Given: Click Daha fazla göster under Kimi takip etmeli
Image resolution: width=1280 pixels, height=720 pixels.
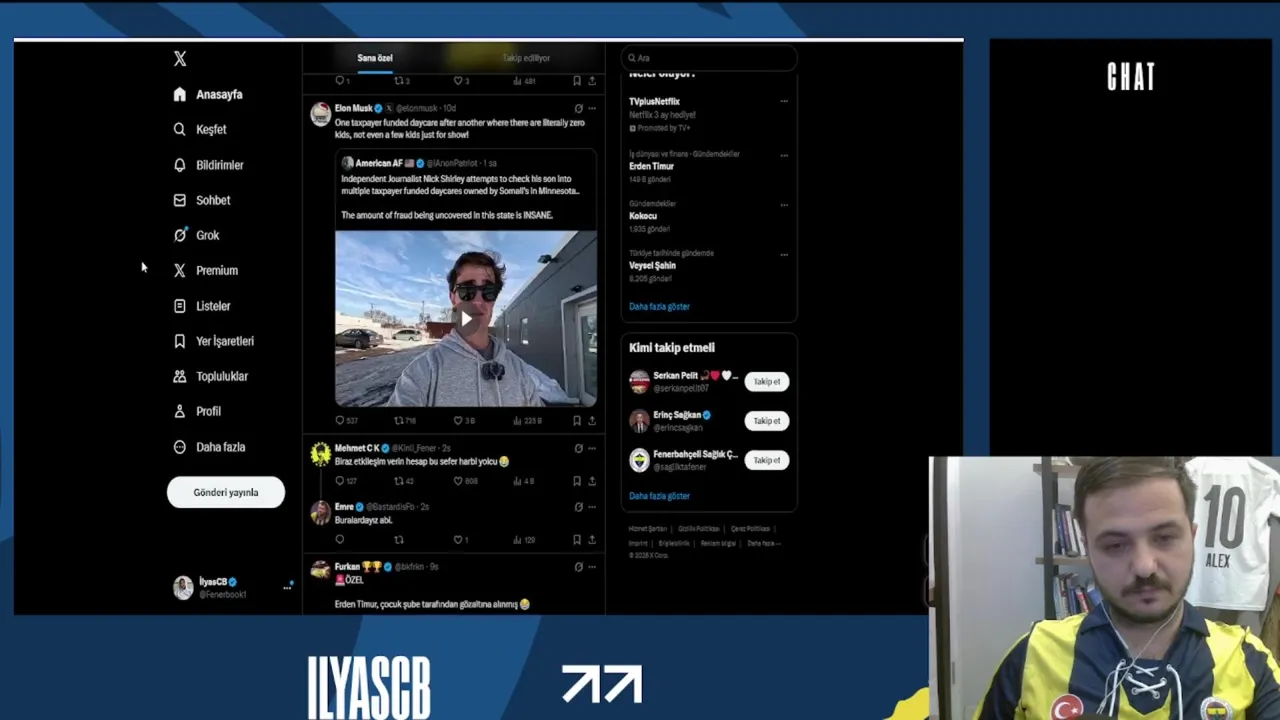Looking at the screenshot, I should [659, 495].
